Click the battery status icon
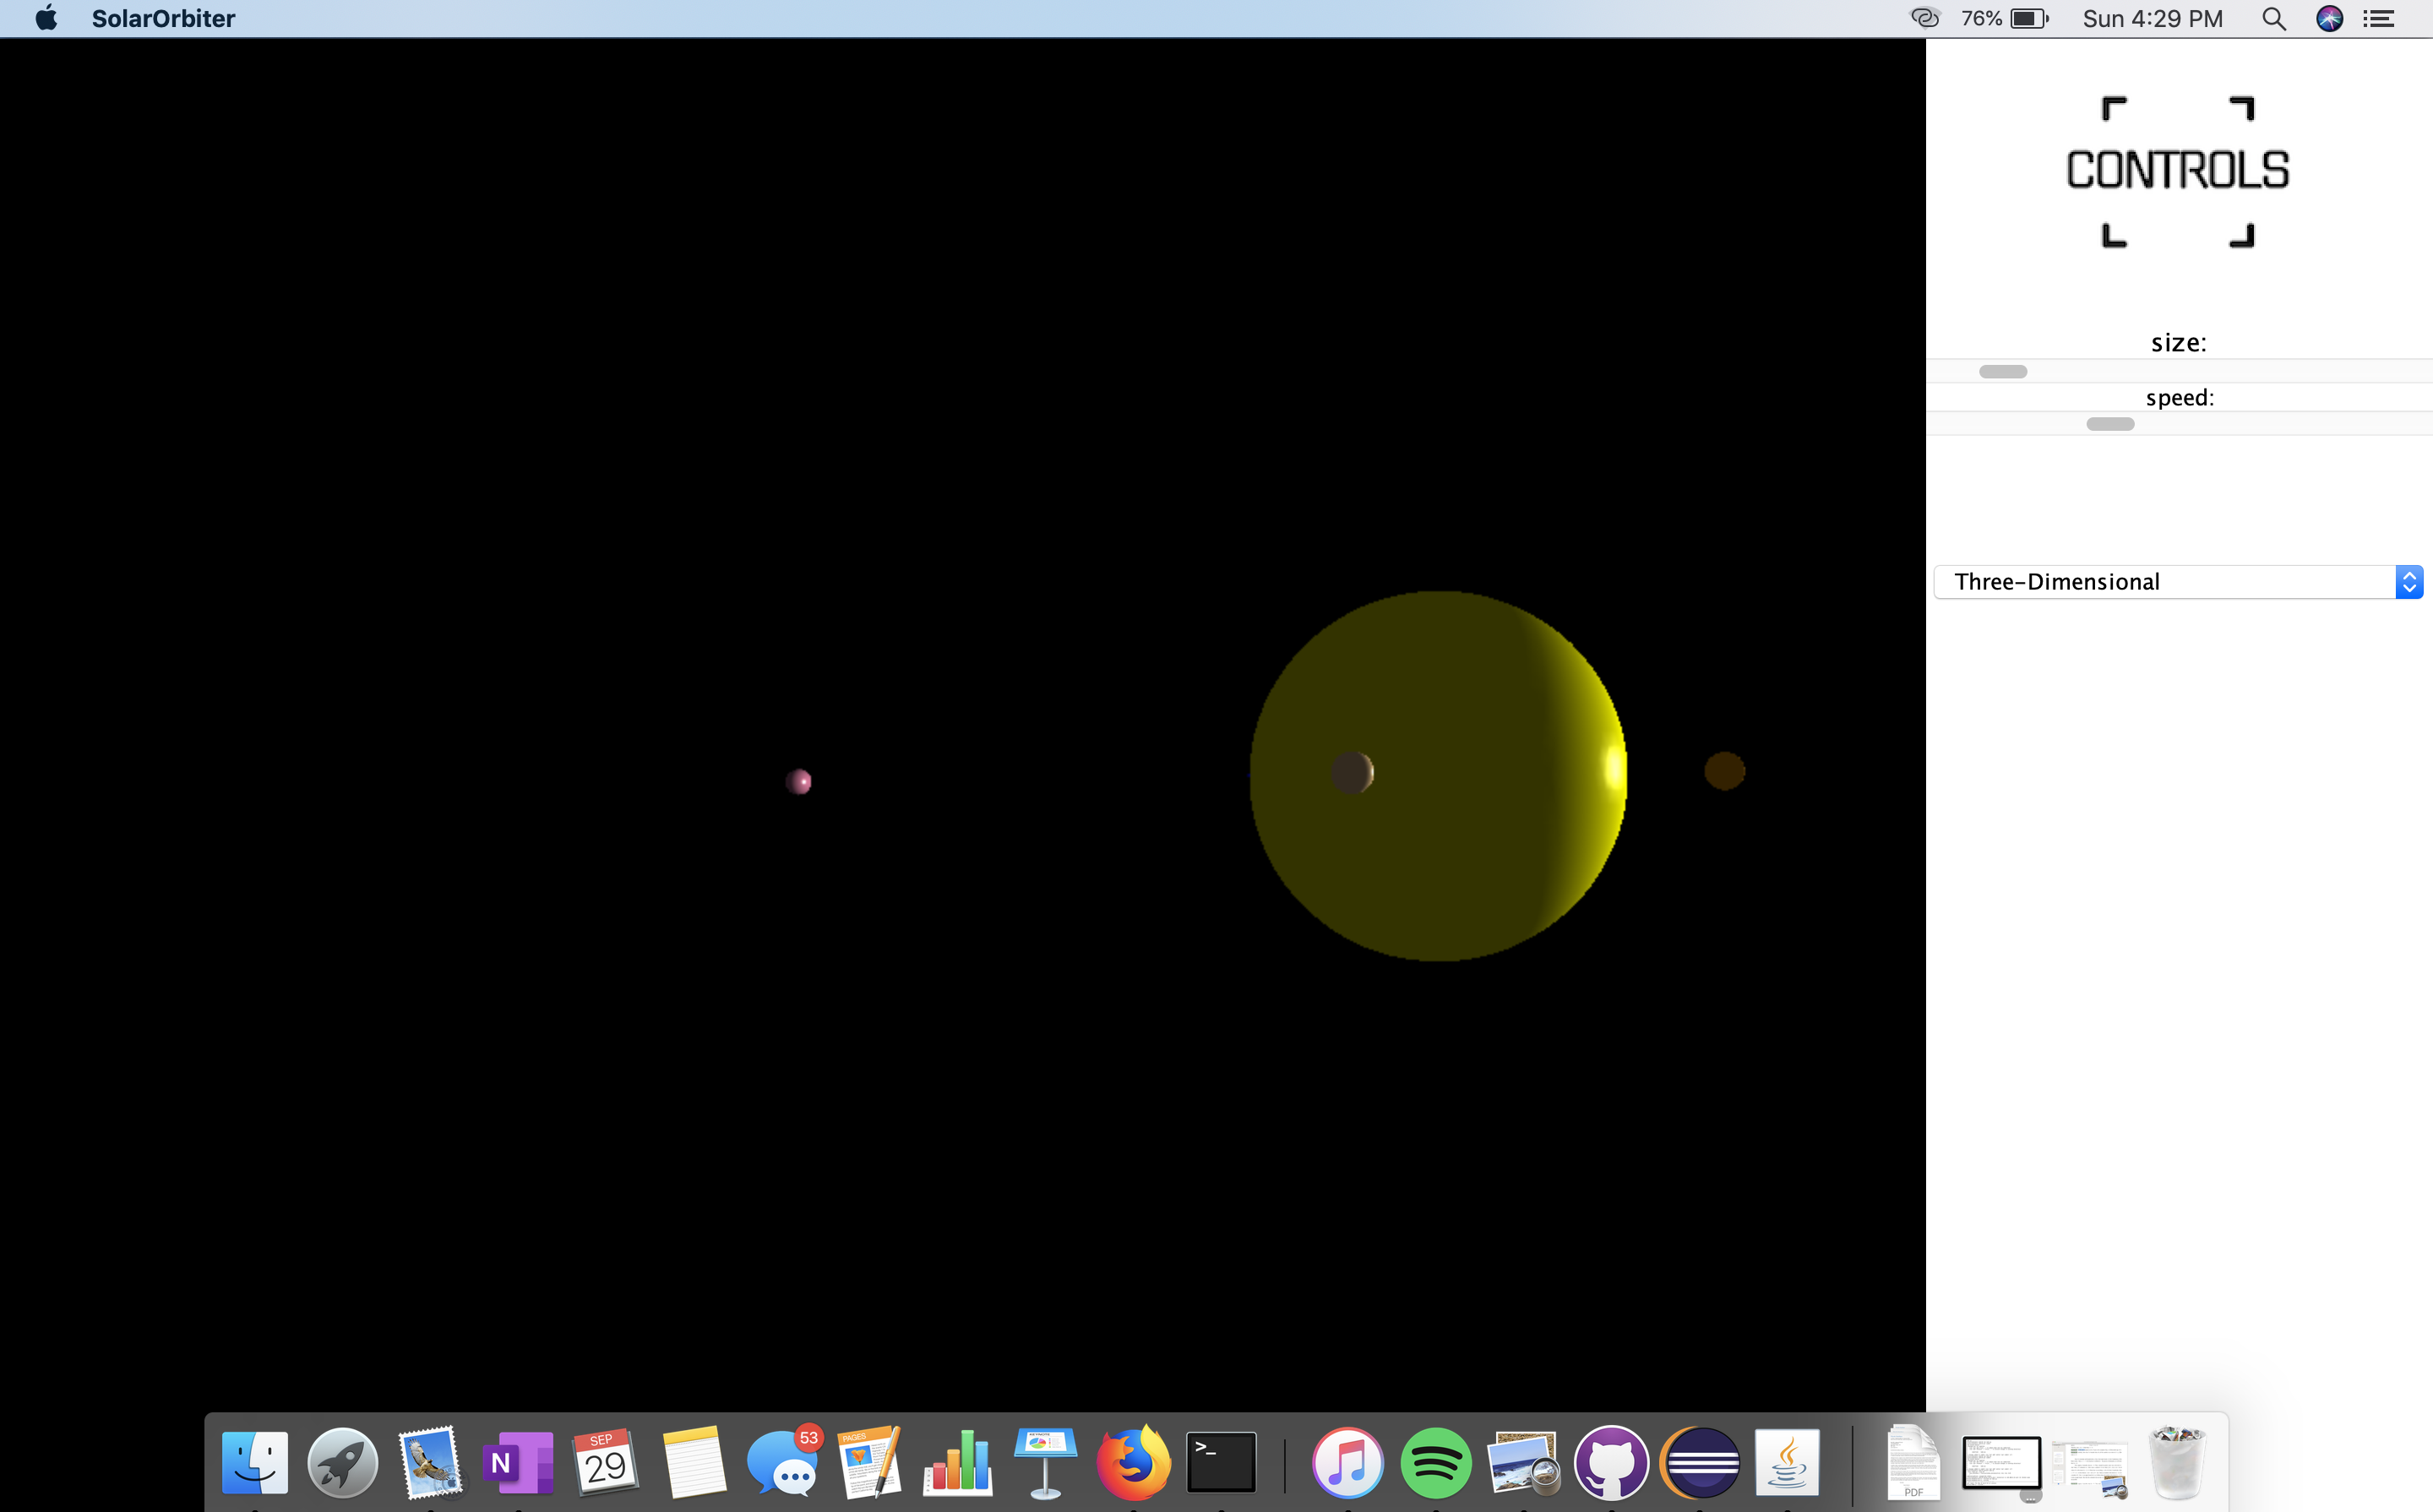The image size is (2433, 1512). [2029, 19]
